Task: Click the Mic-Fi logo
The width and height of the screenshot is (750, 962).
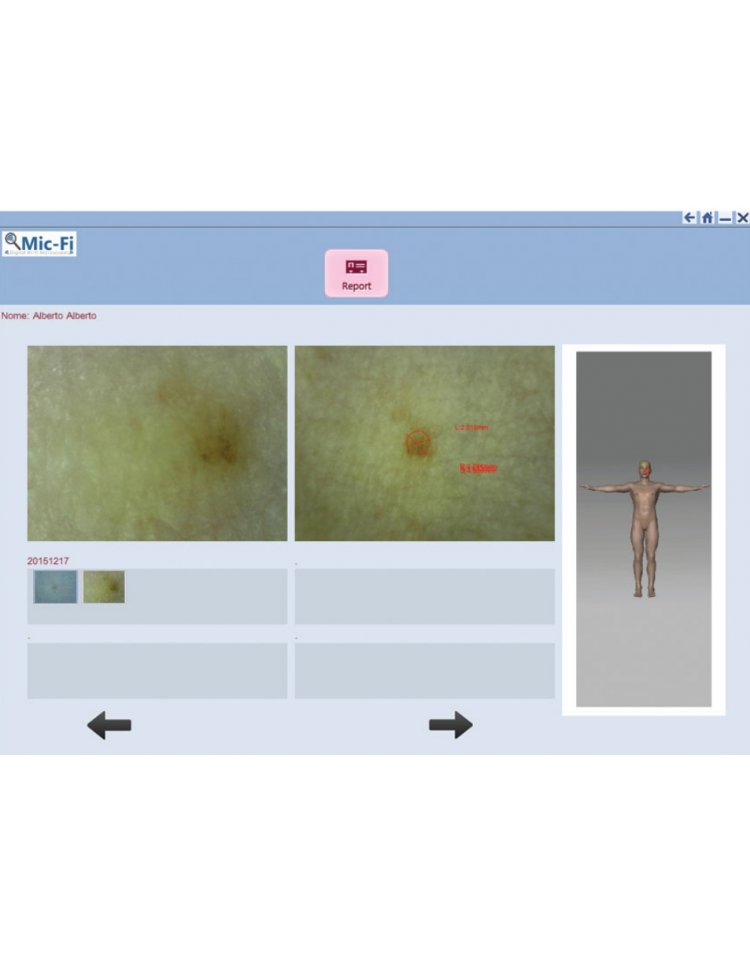Action: tap(39, 244)
